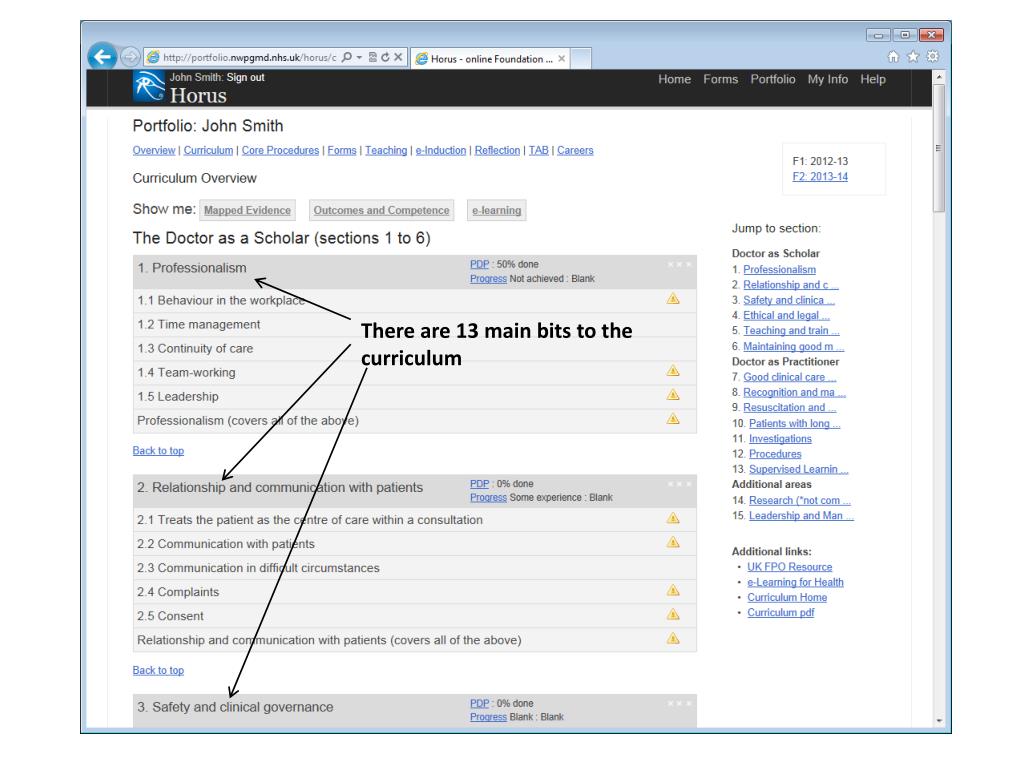Open PDP link in Professionalism header

click(479, 264)
